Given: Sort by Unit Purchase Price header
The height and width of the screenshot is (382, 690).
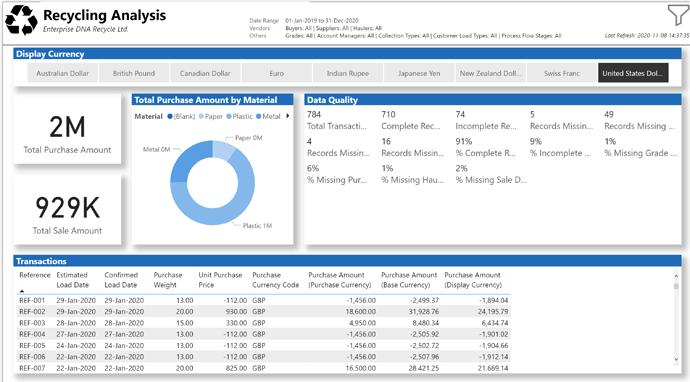Looking at the screenshot, I should click(220, 280).
